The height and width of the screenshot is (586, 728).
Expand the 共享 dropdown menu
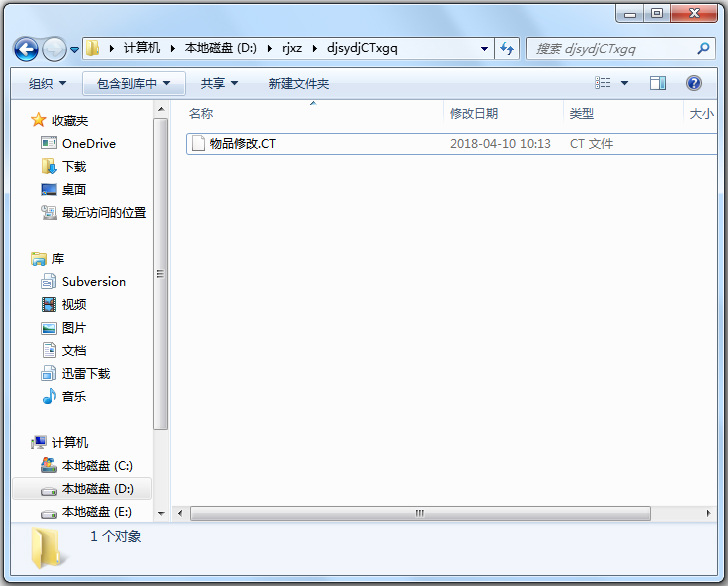click(219, 84)
